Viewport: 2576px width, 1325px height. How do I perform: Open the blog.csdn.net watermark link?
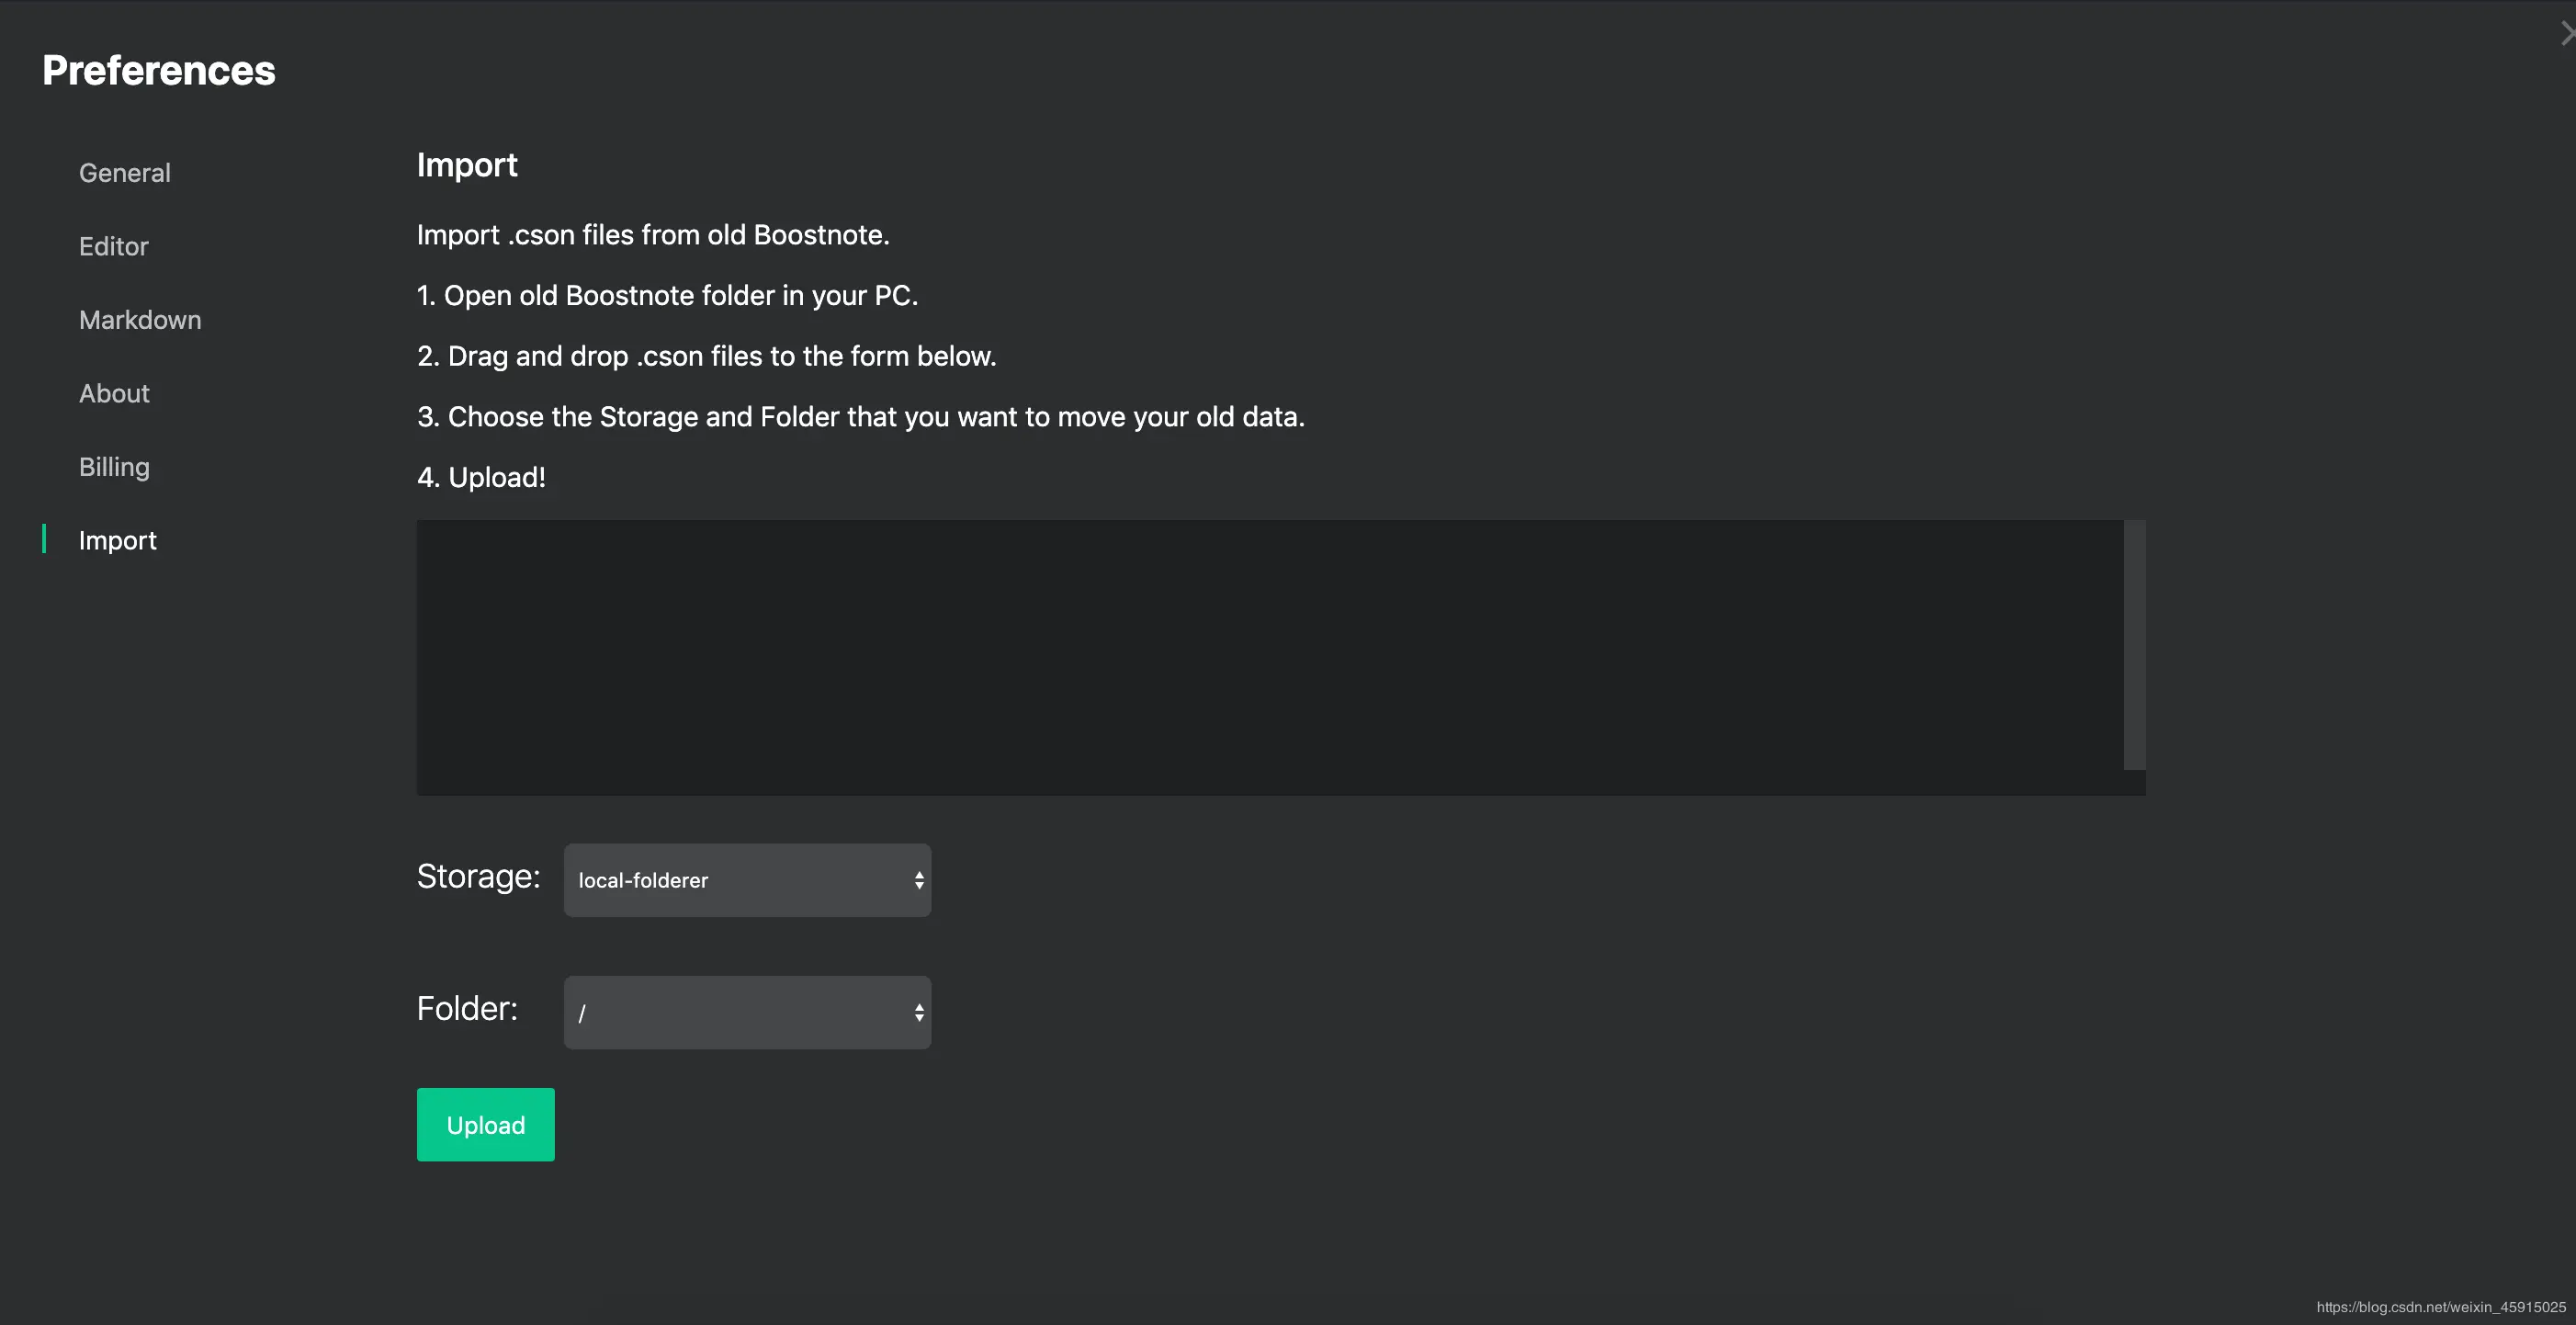(2440, 1307)
